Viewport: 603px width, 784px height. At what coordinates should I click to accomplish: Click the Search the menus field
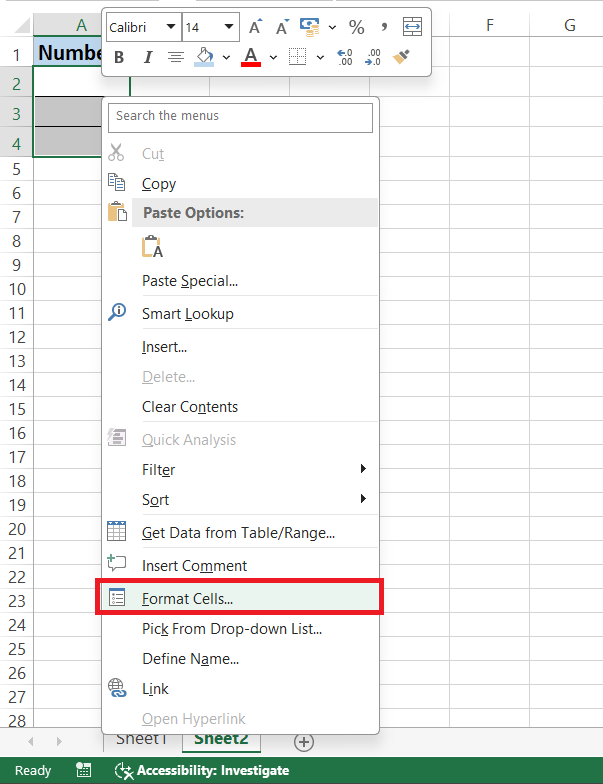tap(240, 118)
